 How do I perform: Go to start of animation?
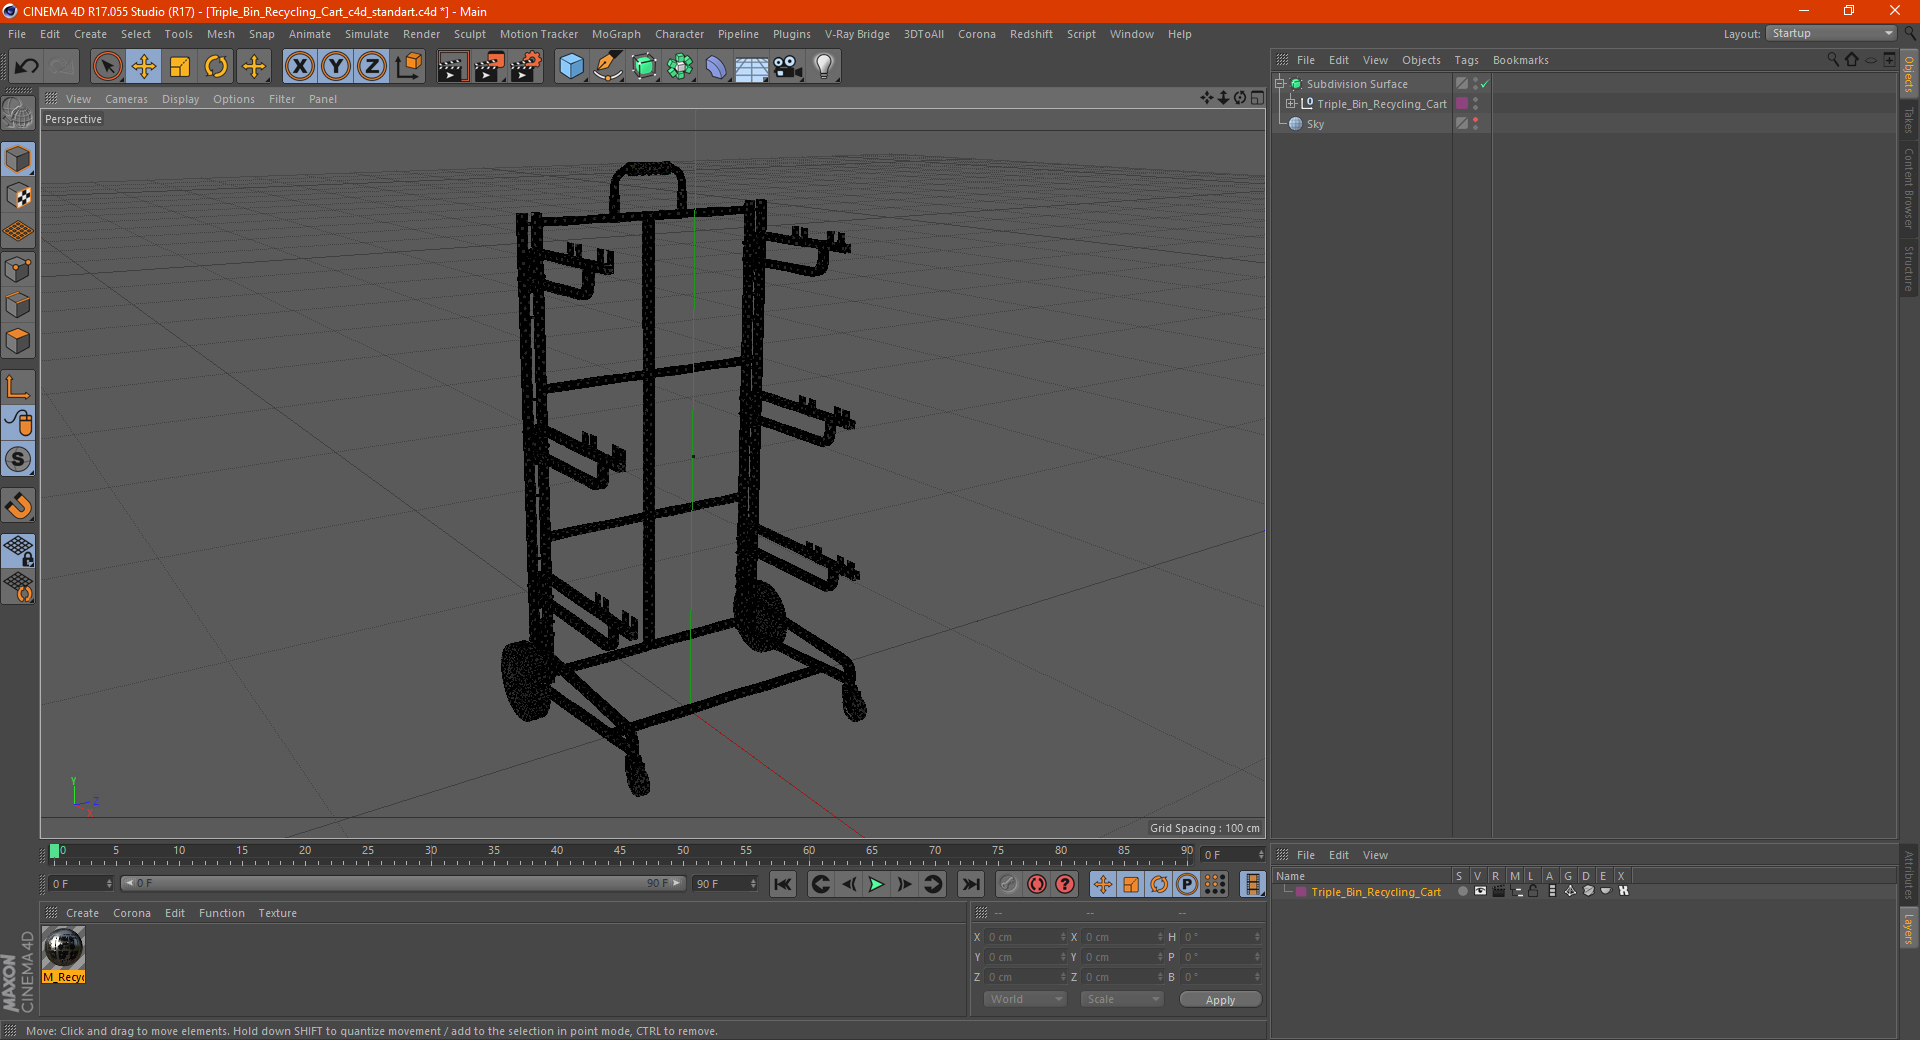783,884
